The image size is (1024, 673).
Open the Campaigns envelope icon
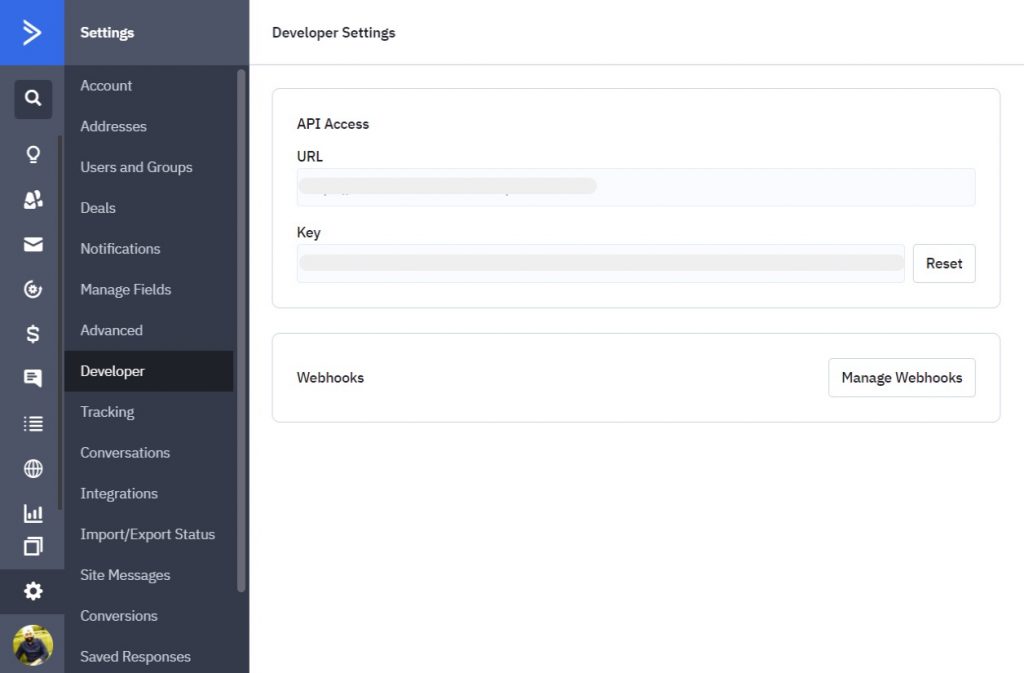click(x=33, y=244)
